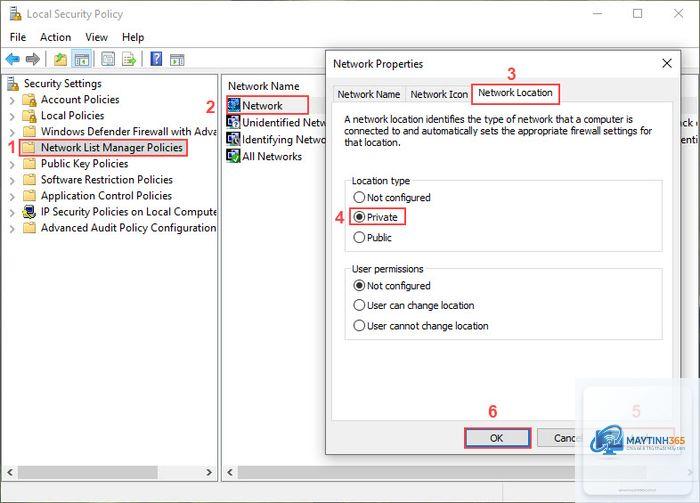
Task: Click the IP Security Policies computer icon
Action: tap(29, 212)
